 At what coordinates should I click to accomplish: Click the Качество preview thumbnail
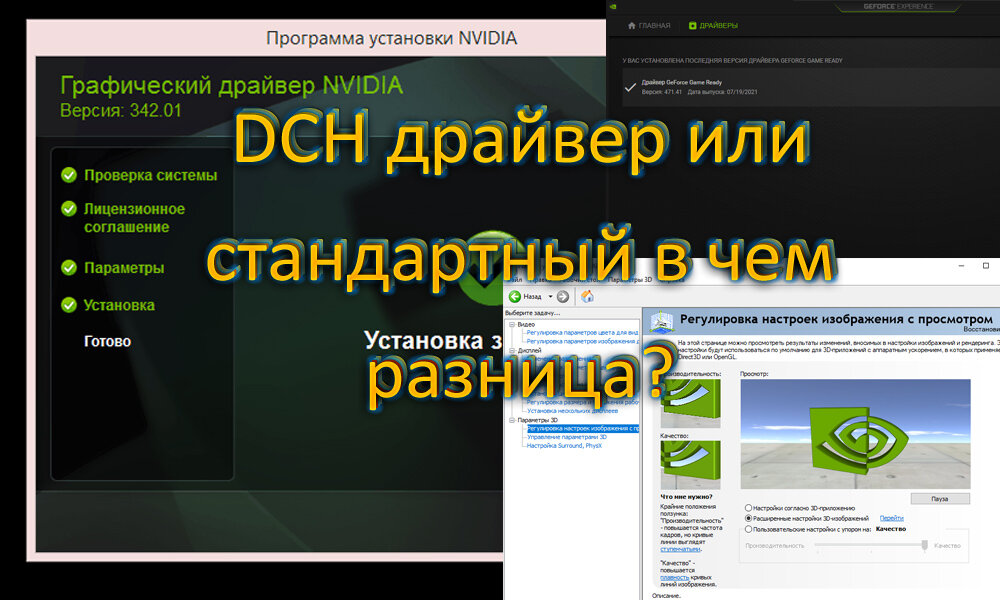(691, 465)
